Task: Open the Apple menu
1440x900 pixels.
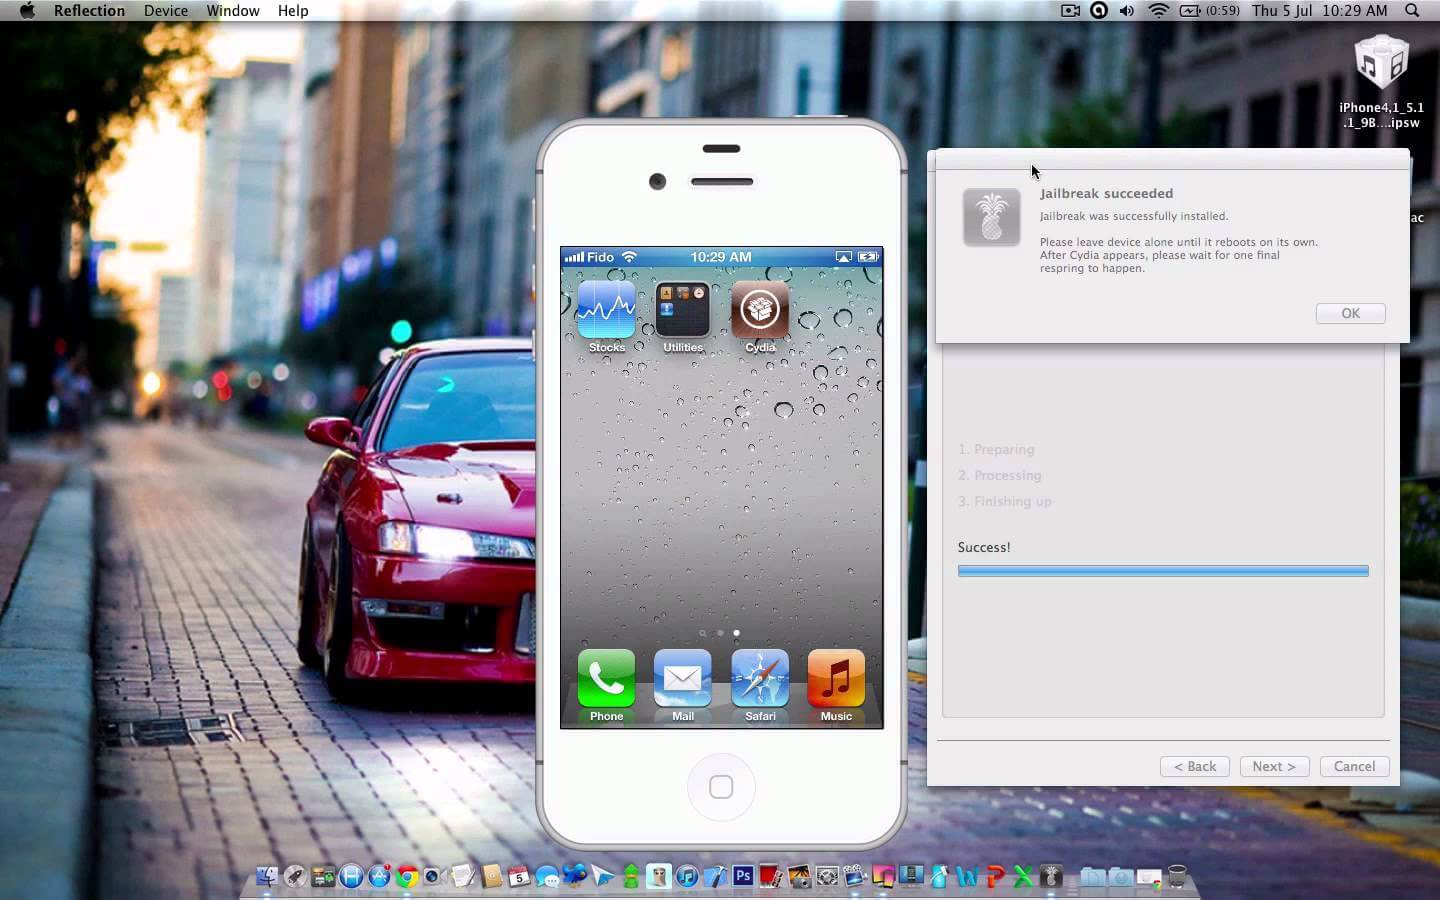Action: click(x=27, y=10)
